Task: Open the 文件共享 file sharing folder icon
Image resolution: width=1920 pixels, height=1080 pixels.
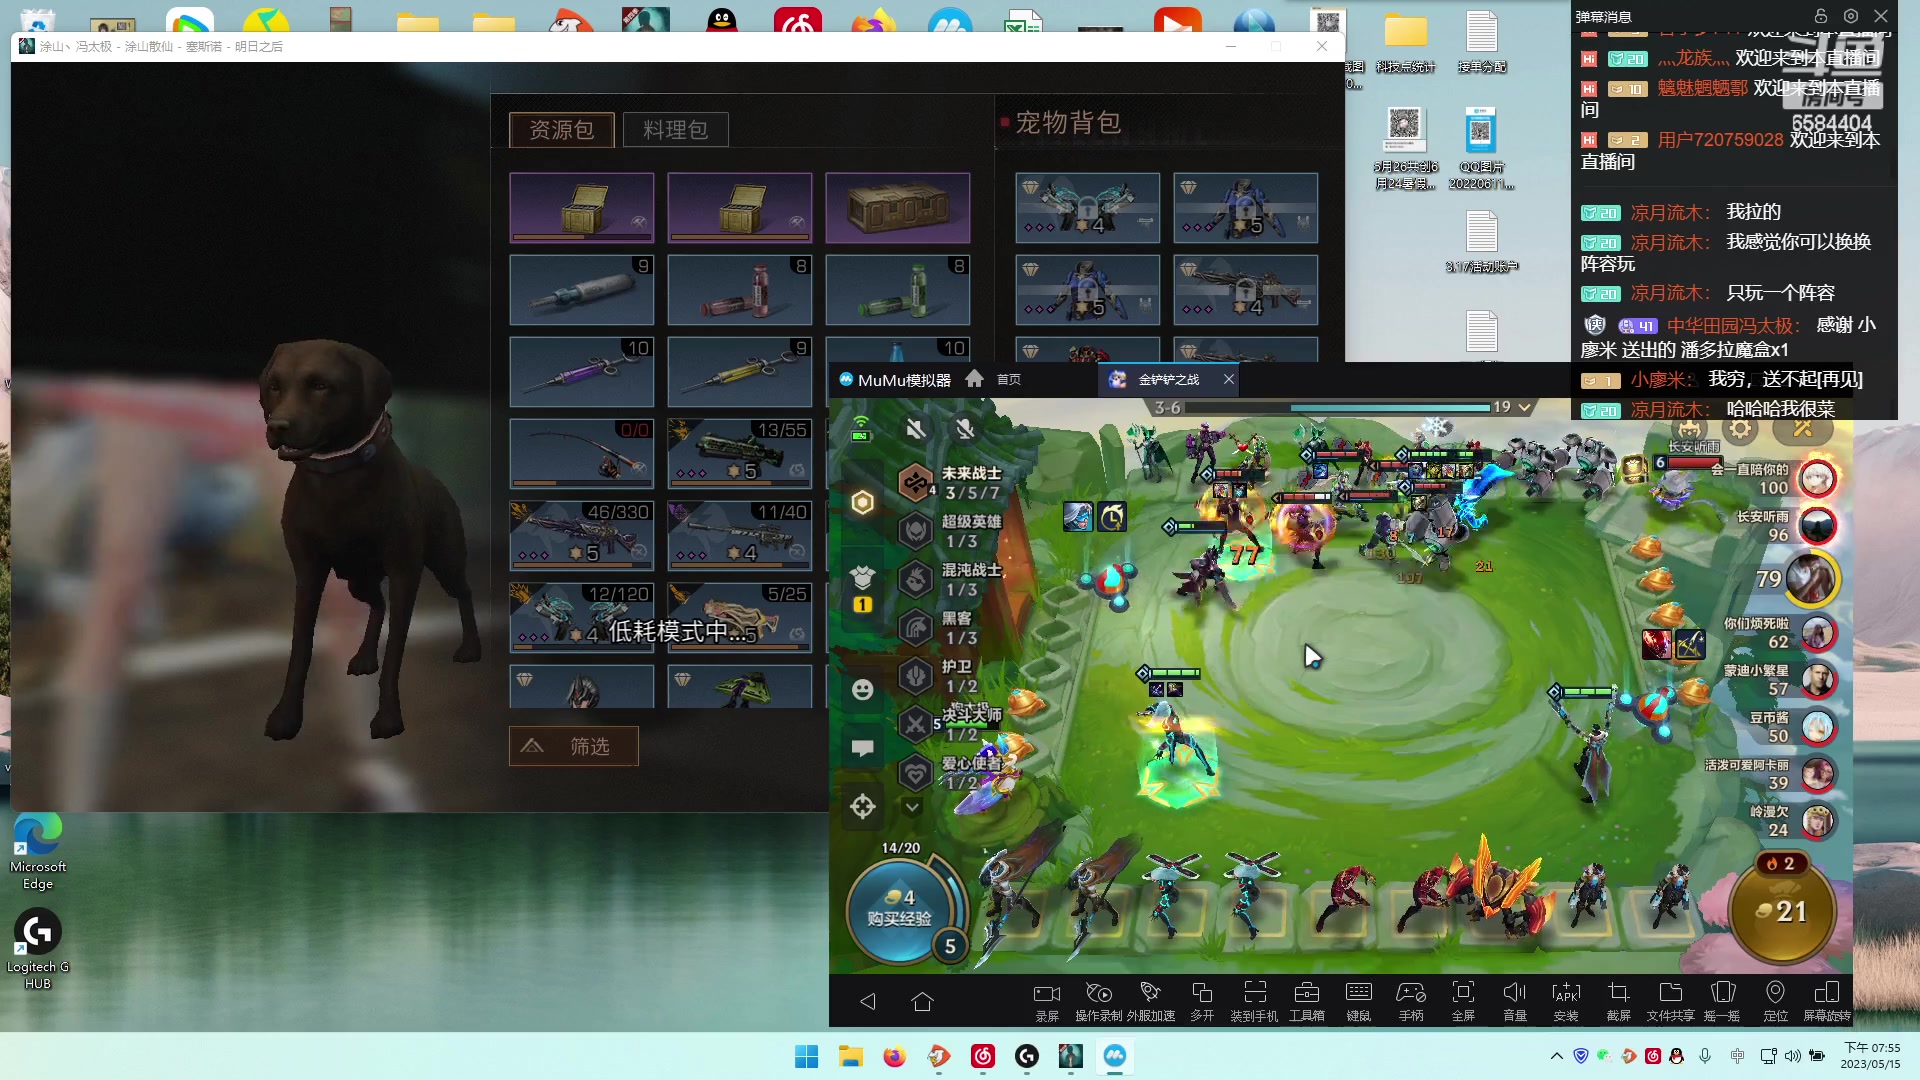Action: pos(1670,994)
